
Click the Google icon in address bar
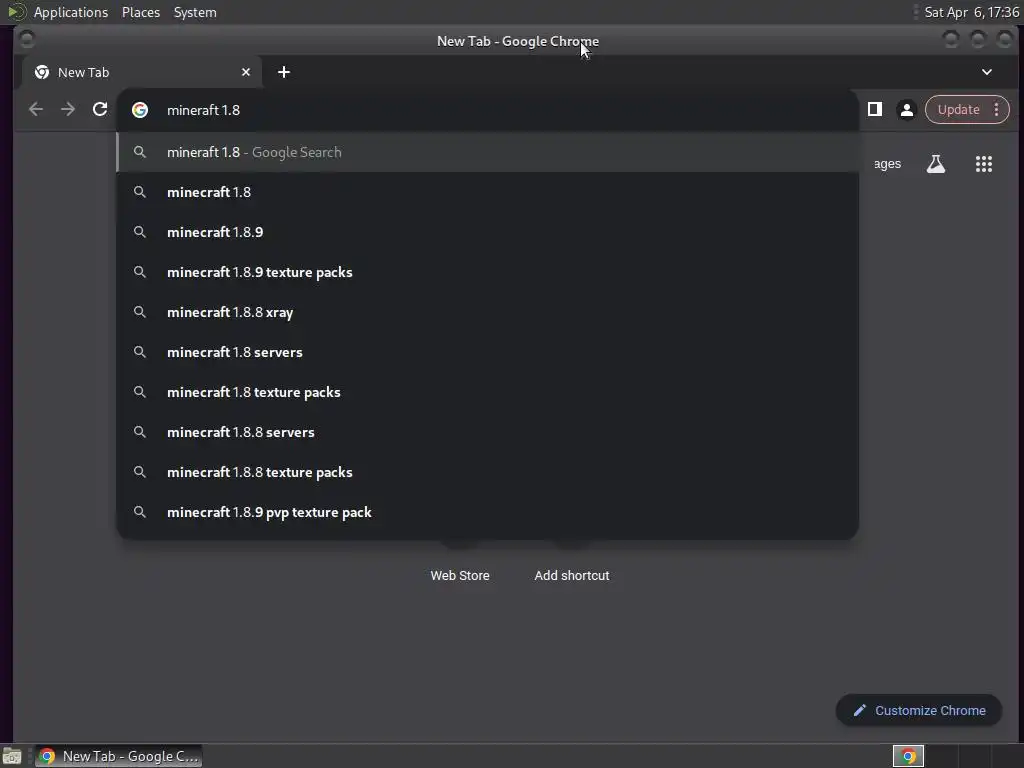140,110
